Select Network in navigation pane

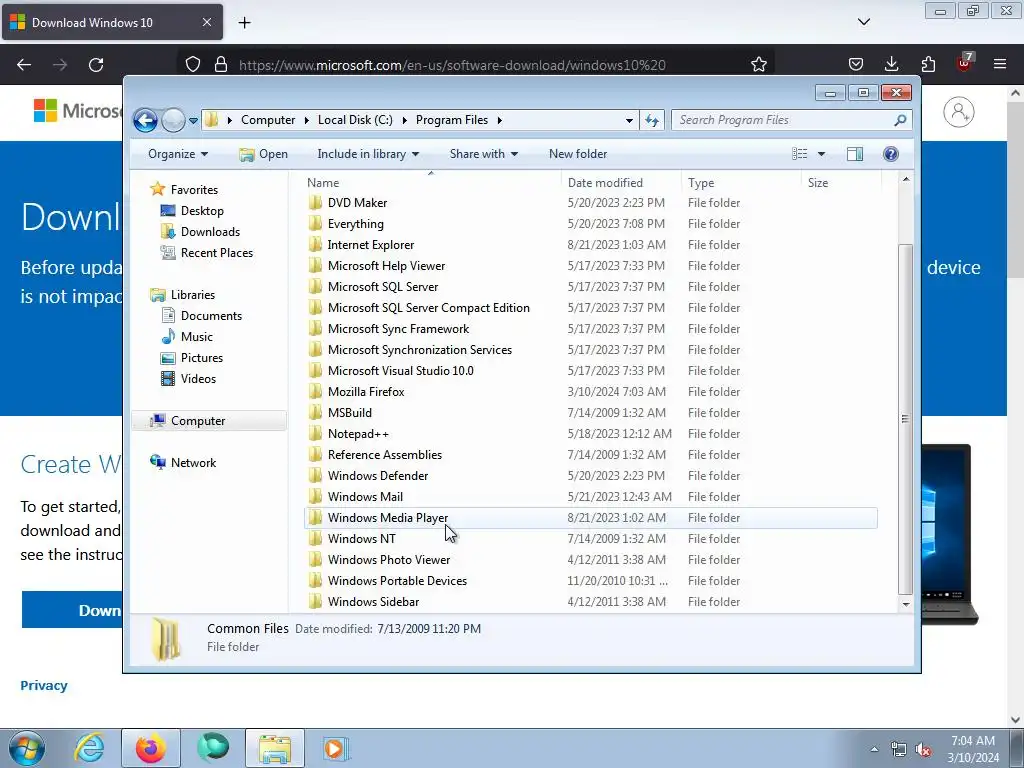(x=193, y=463)
